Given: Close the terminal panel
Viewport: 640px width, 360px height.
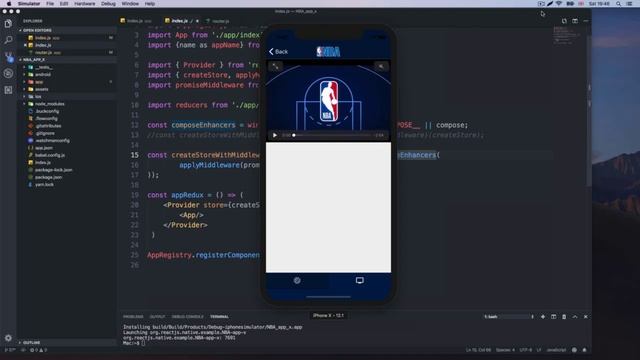Looking at the screenshot, I should pyautogui.click(x=586, y=317).
